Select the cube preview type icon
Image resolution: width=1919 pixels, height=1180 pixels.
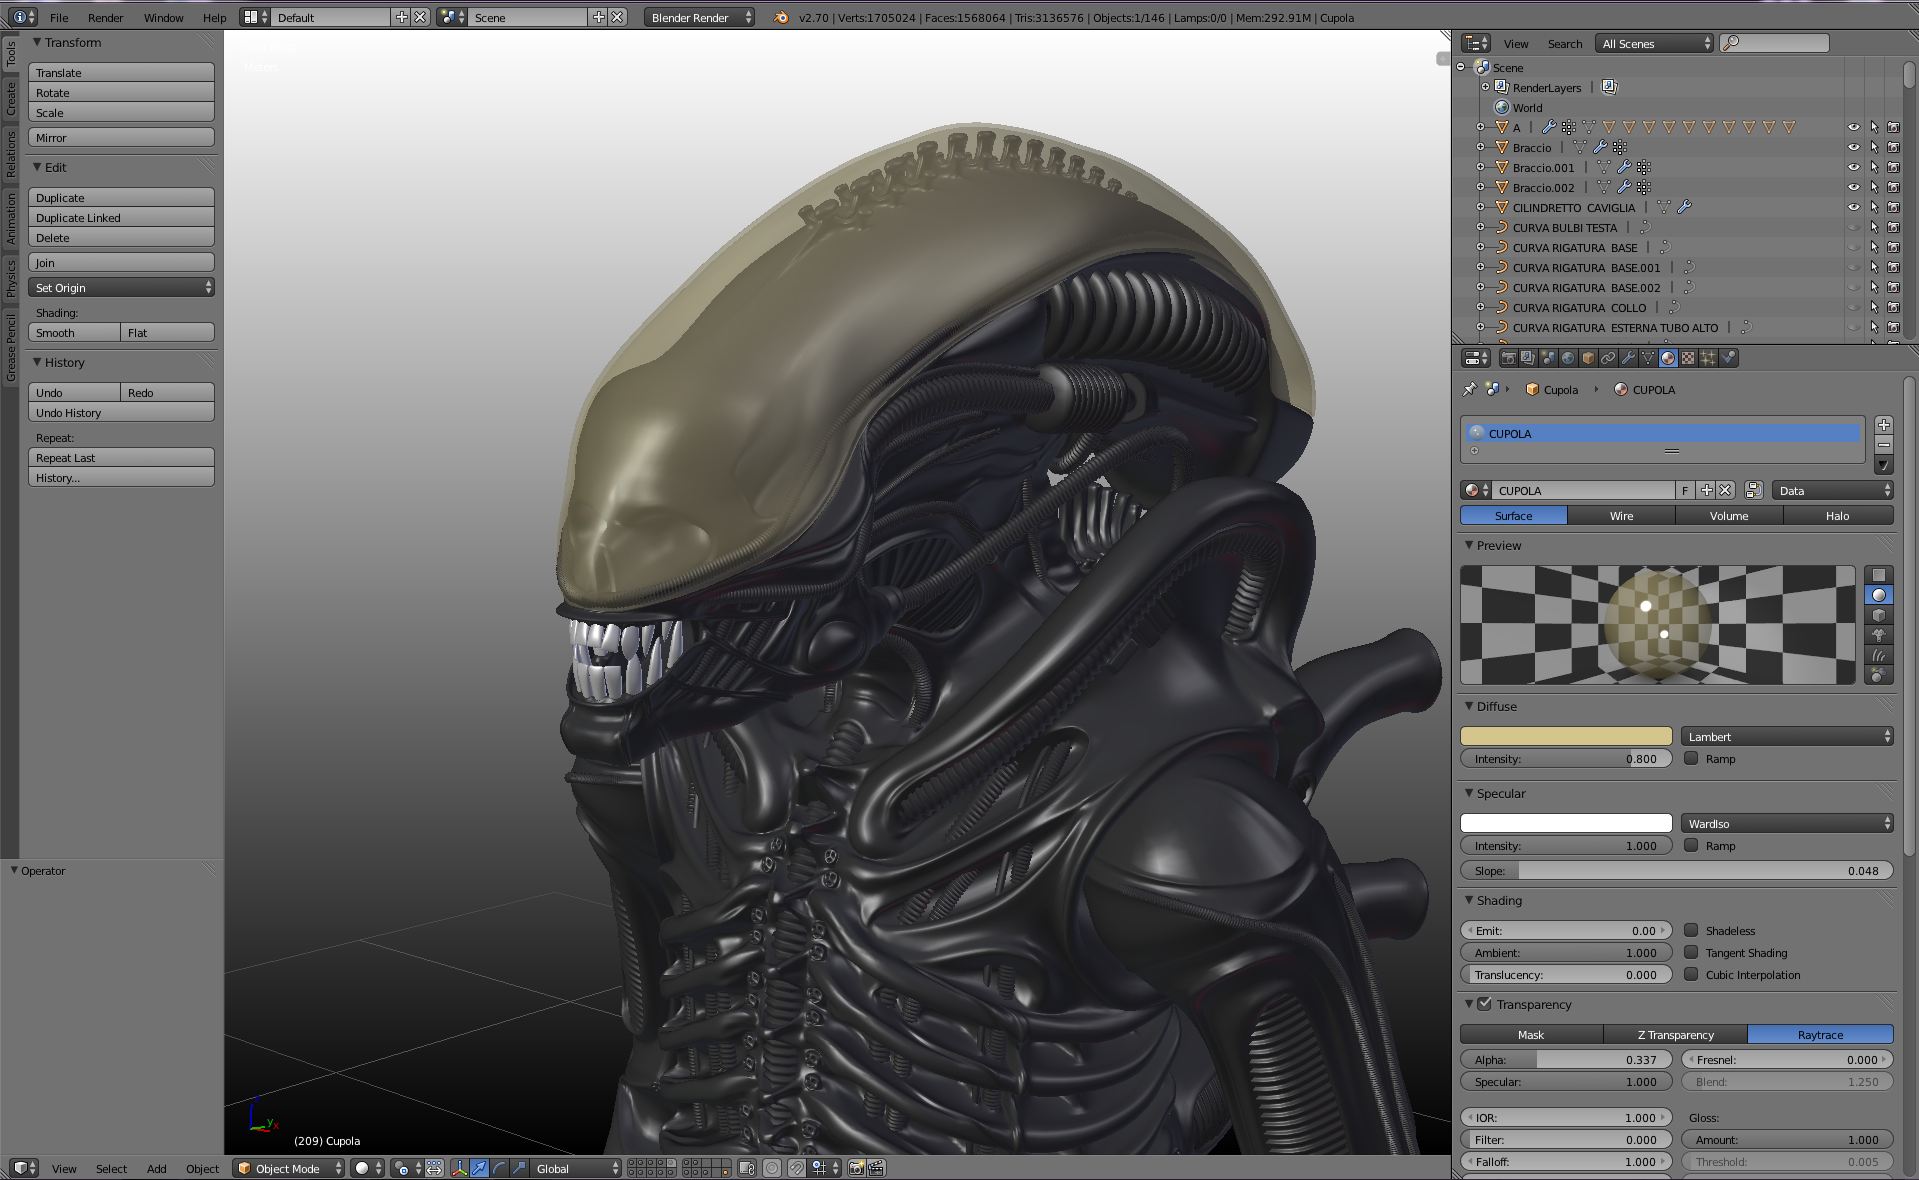[1879, 615]
